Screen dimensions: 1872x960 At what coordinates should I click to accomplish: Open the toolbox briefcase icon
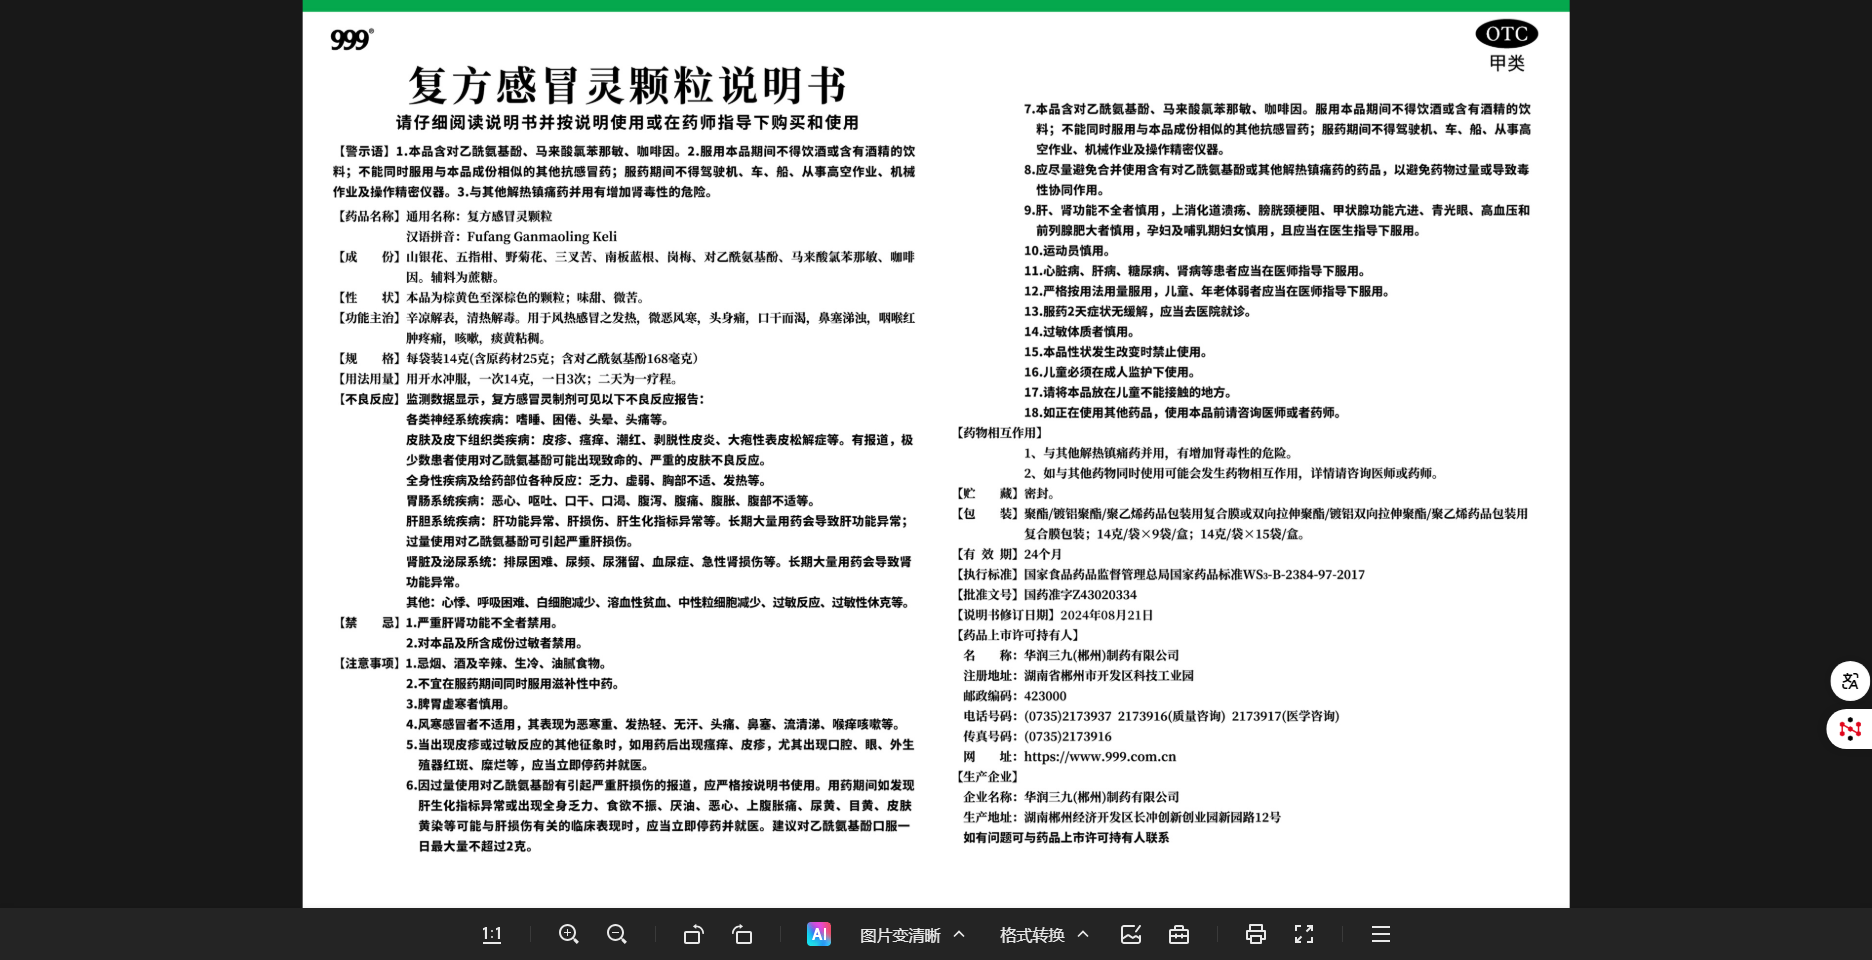tap(1179, 934)
